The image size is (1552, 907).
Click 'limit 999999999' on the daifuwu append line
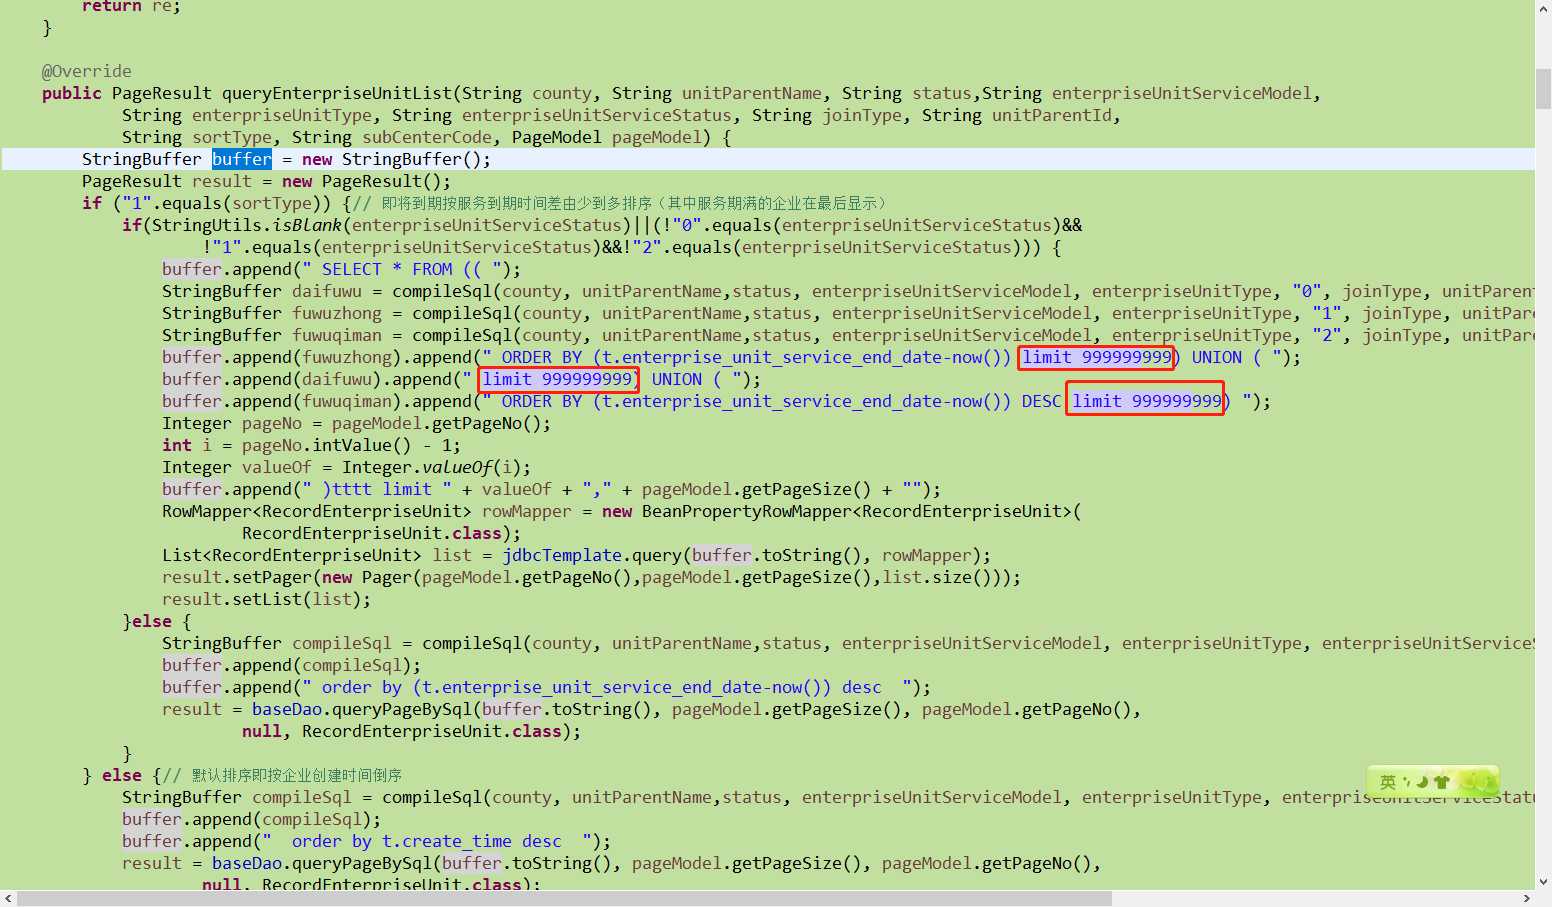(x=557, y=379)
